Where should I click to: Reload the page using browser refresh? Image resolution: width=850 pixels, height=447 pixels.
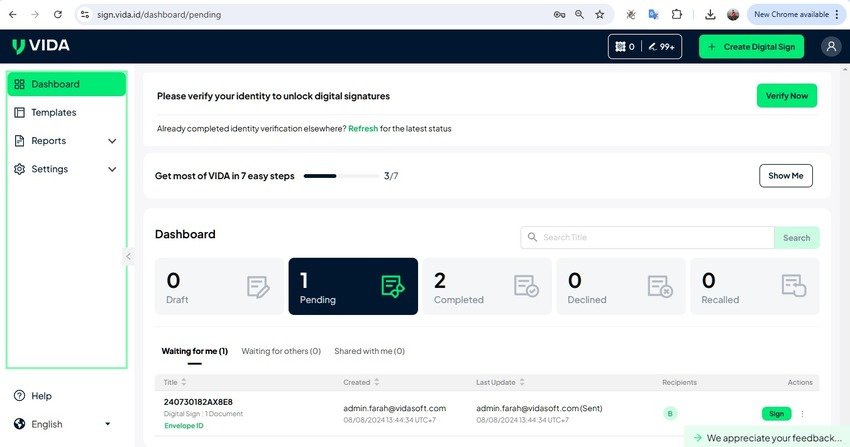tap(57, 15)
